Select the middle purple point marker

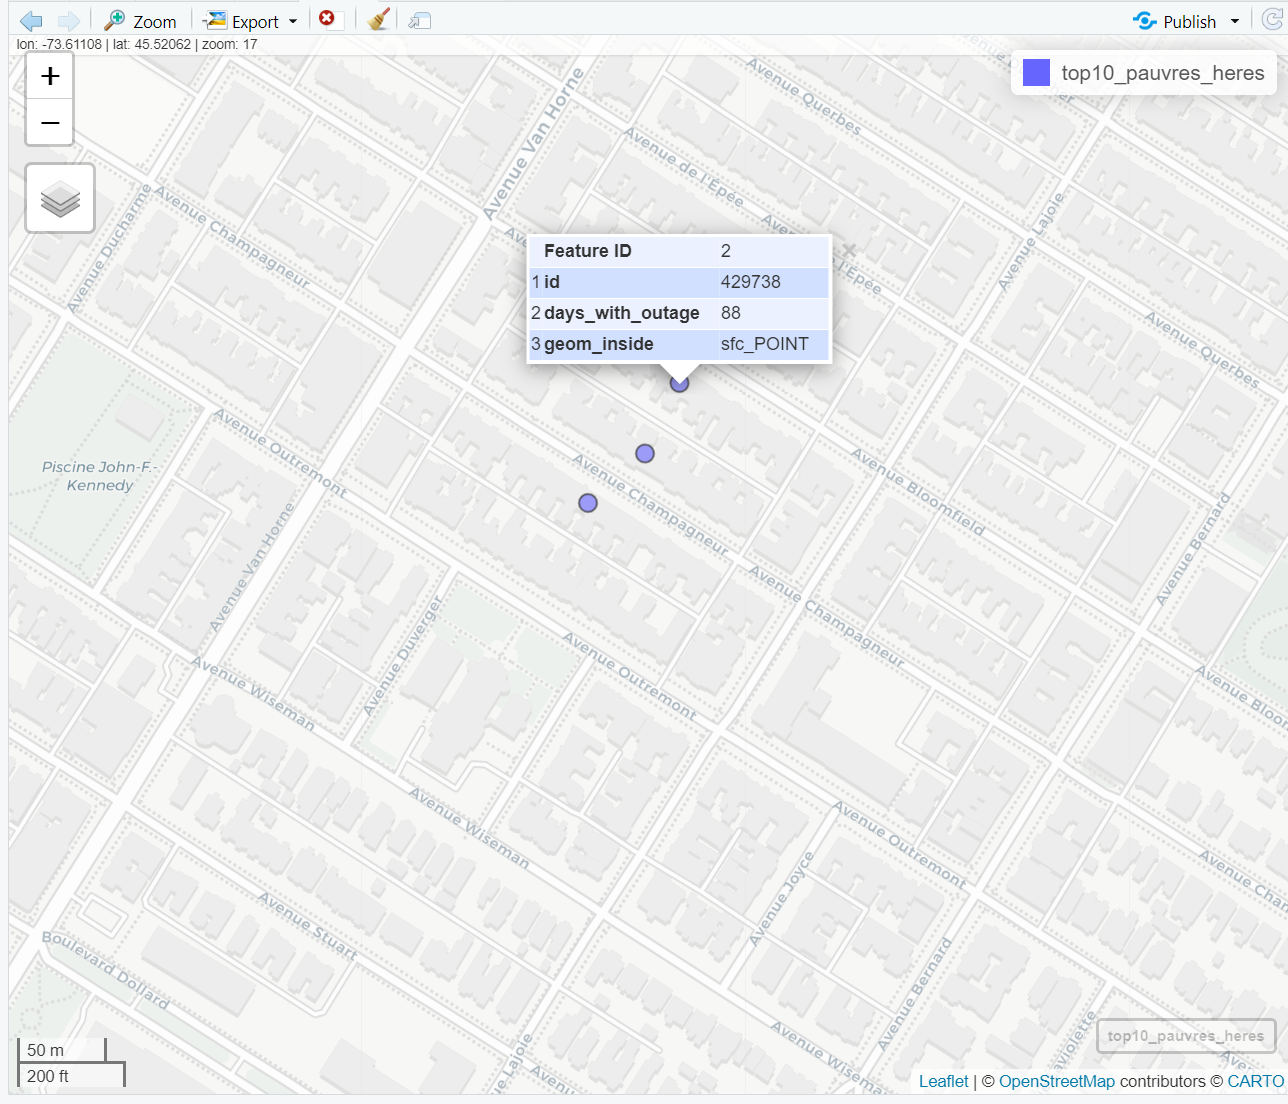pos(645,454)
